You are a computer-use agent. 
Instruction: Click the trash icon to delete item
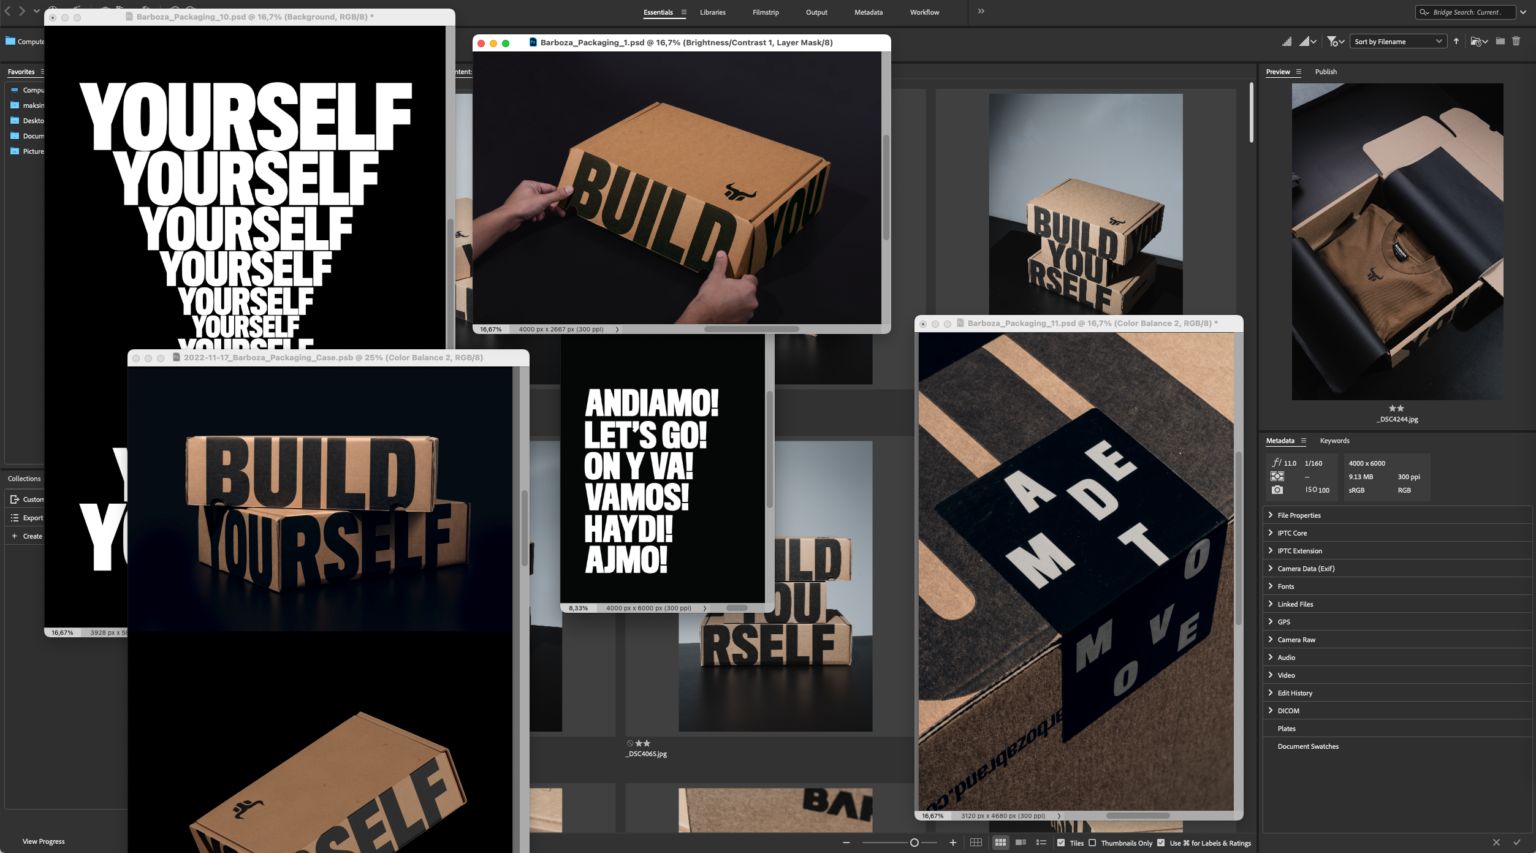(x=1516, y=41)
